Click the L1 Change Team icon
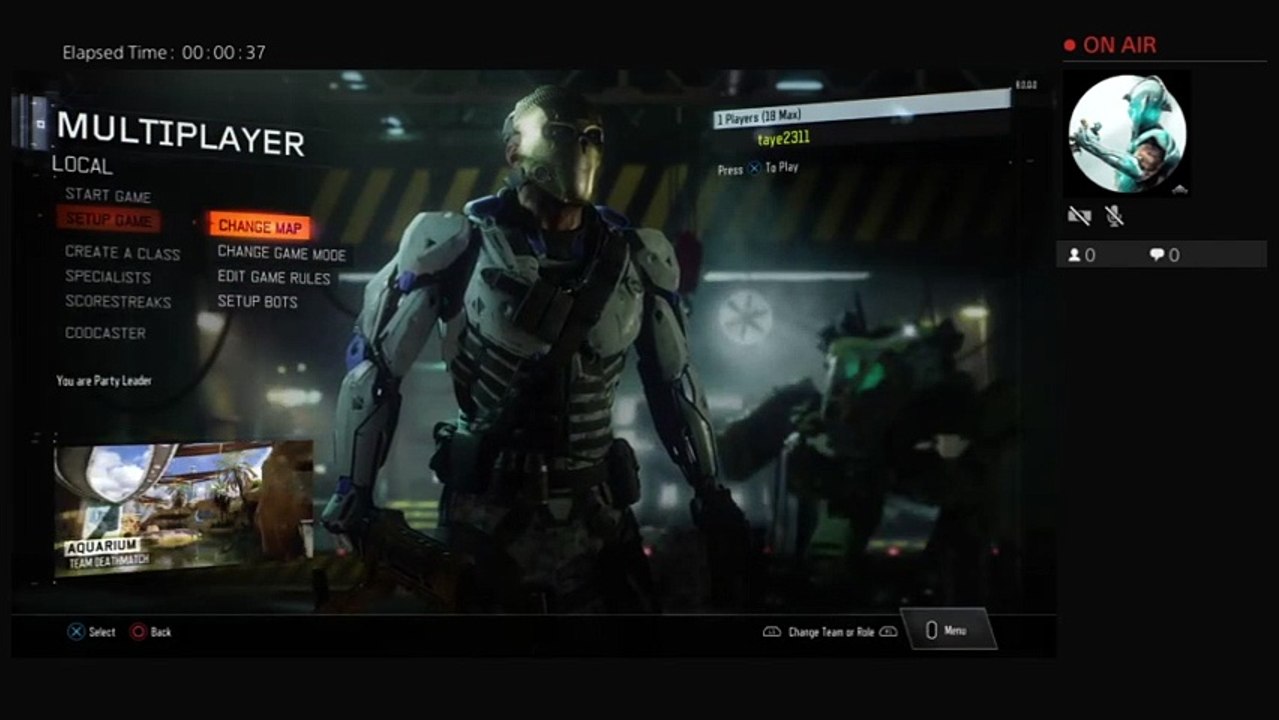The width and height of the screenshot is (1279, 720). click(x=771, y=632)
